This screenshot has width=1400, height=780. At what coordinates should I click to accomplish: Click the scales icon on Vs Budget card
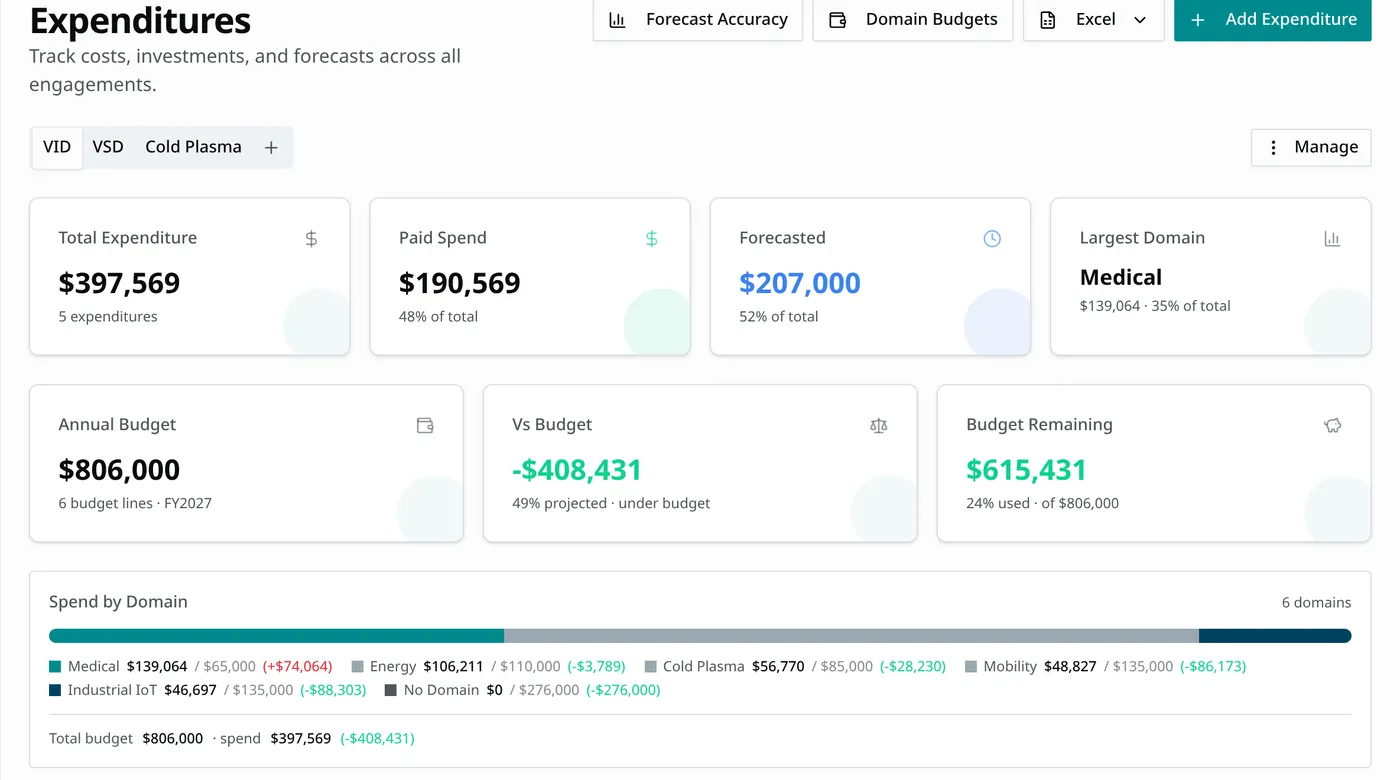pos(879,426)
